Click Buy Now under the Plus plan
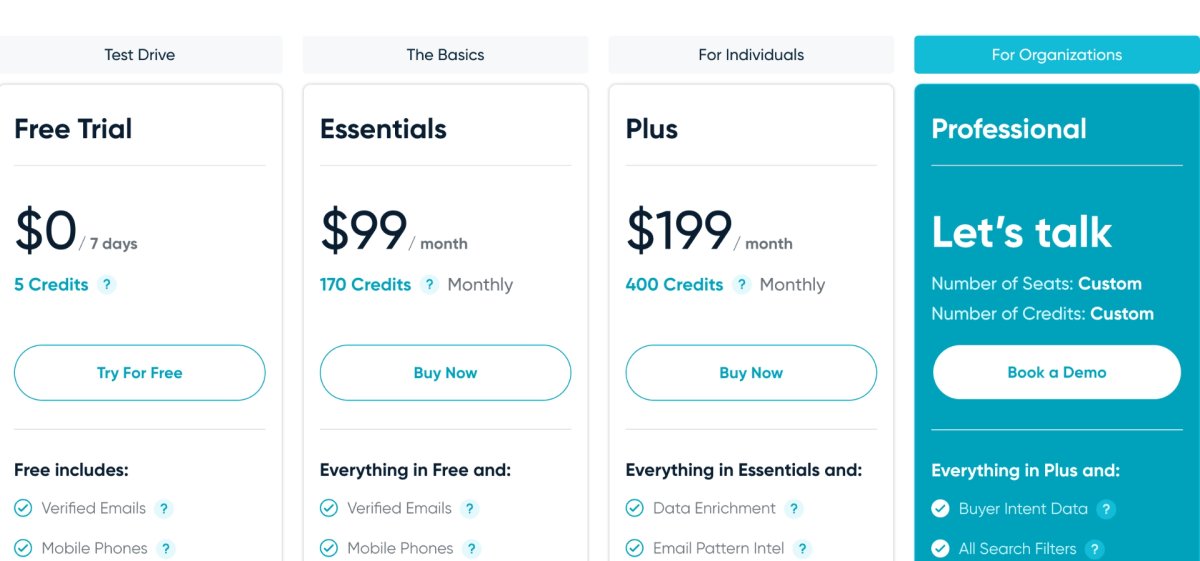Image resolution: width=1200 pixels, height=561 pixels. click(751, 373)
